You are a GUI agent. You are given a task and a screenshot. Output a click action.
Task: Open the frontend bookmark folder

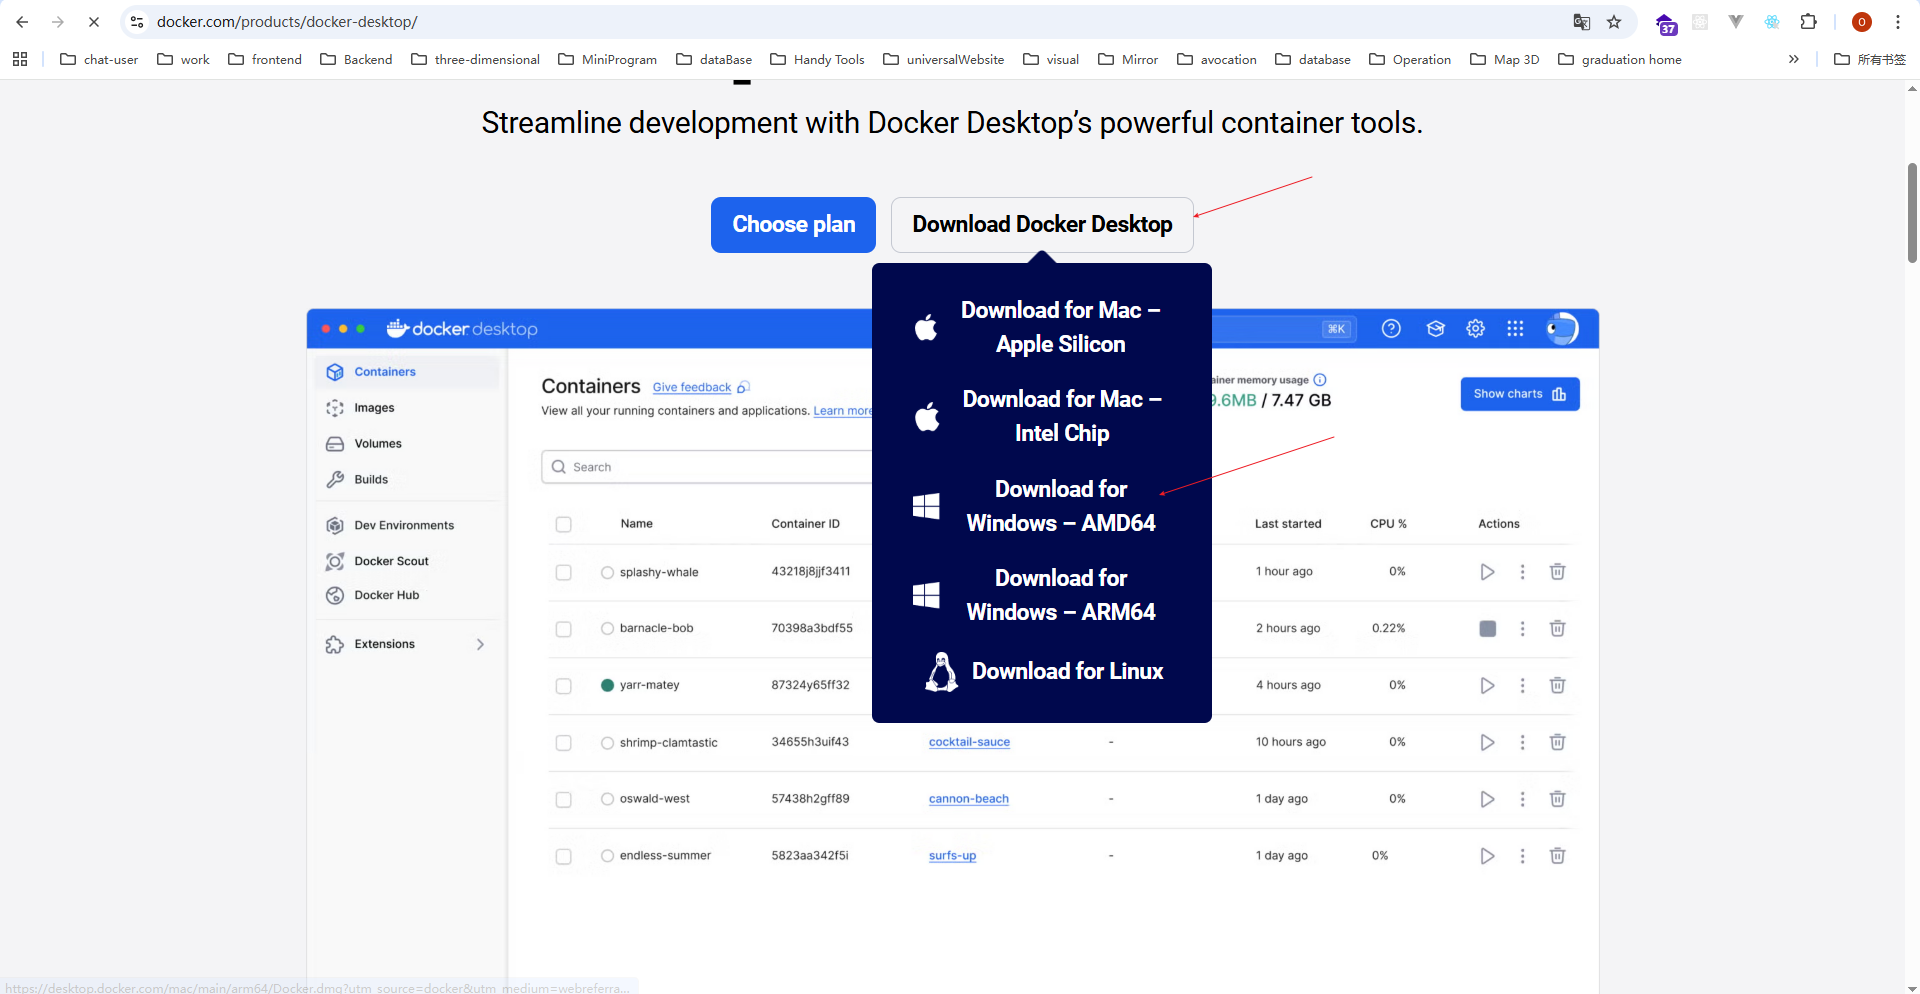click(265, 59)
